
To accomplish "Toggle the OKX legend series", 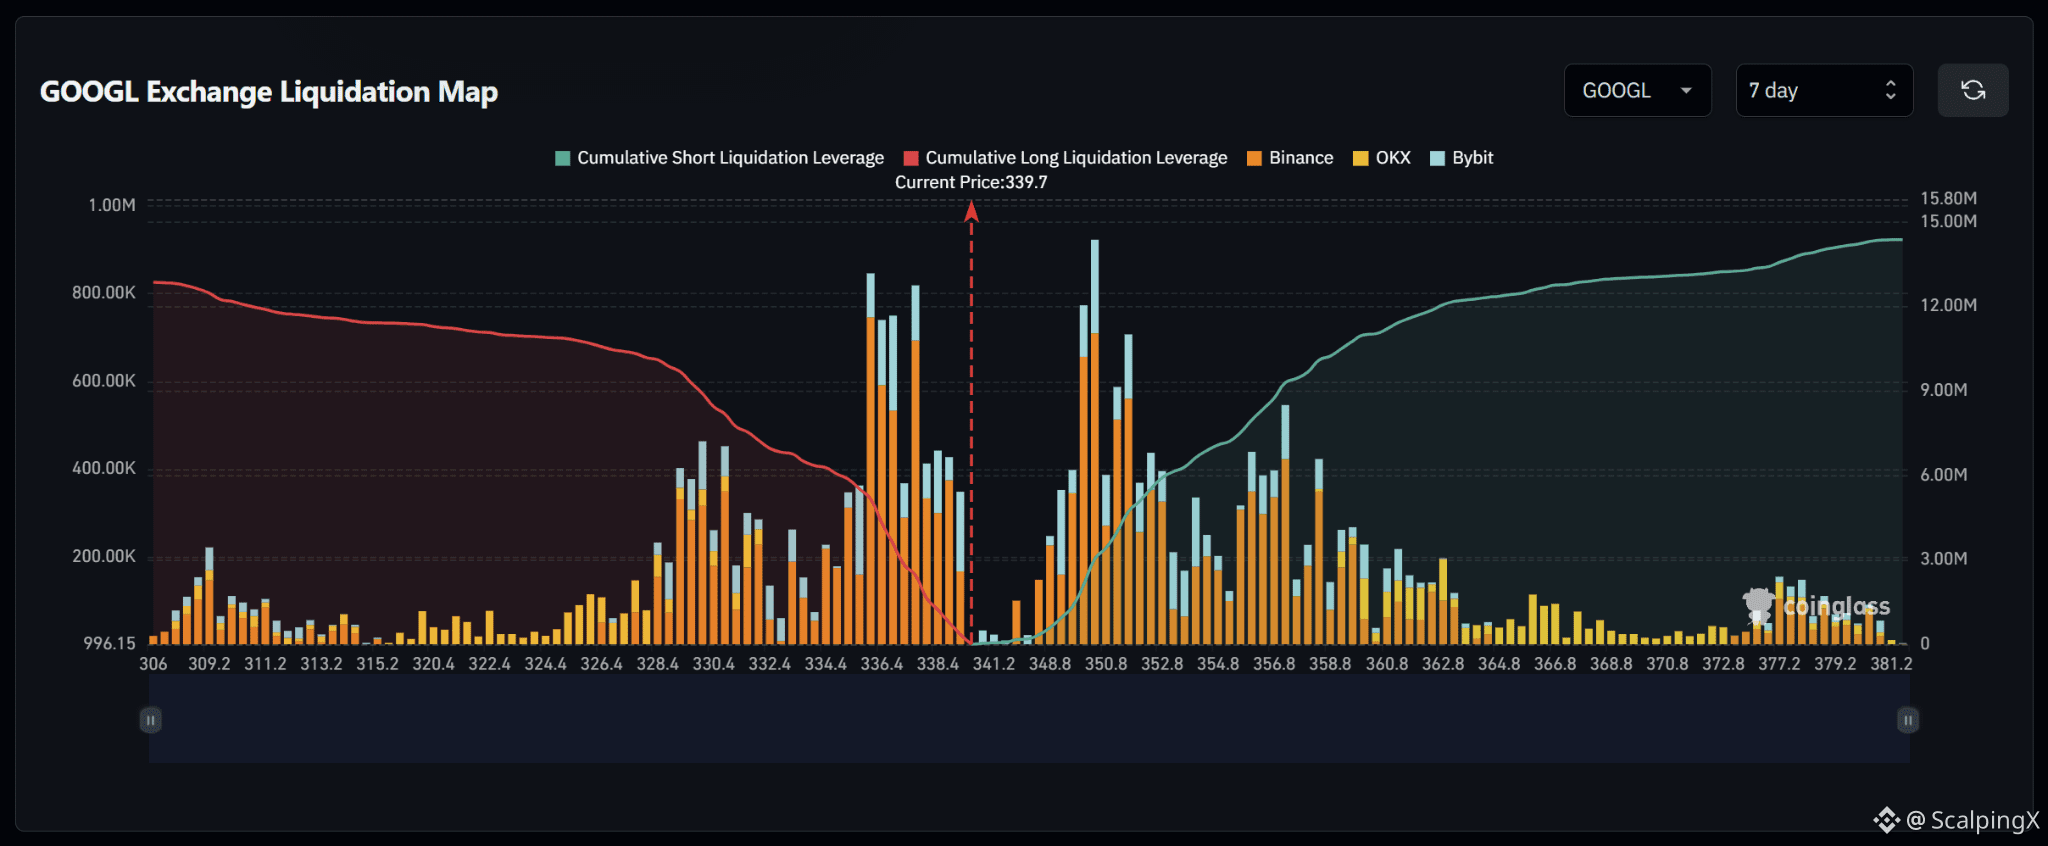I will click(x=1381, y=158).
